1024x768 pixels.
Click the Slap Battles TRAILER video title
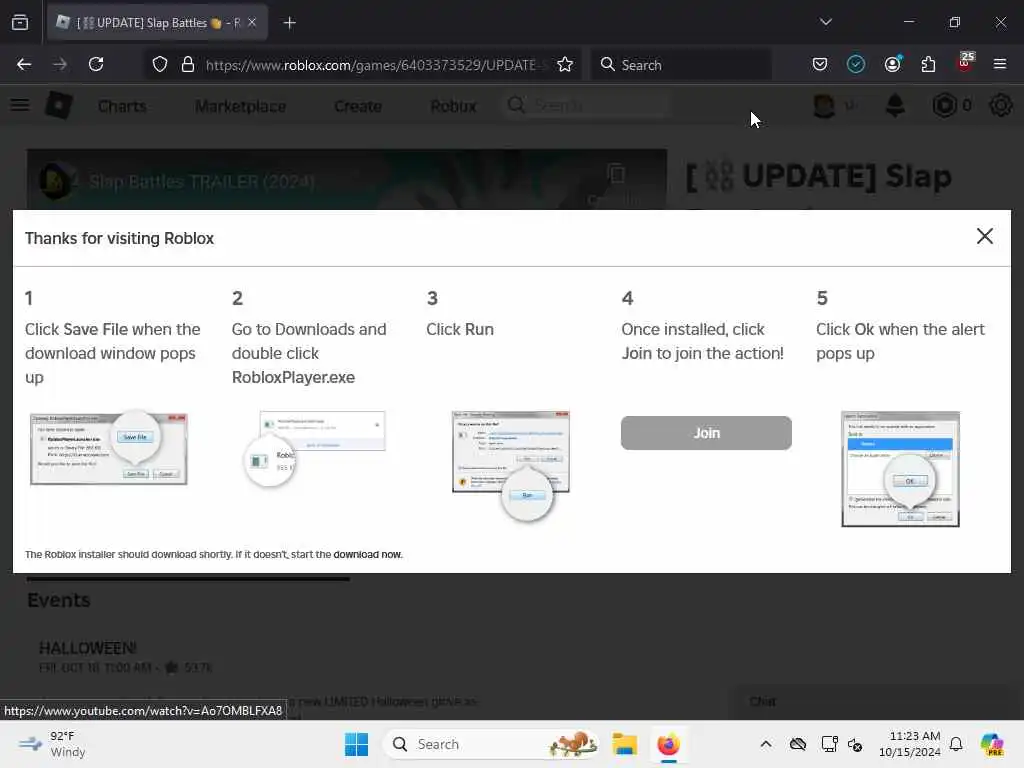(202, 182)
